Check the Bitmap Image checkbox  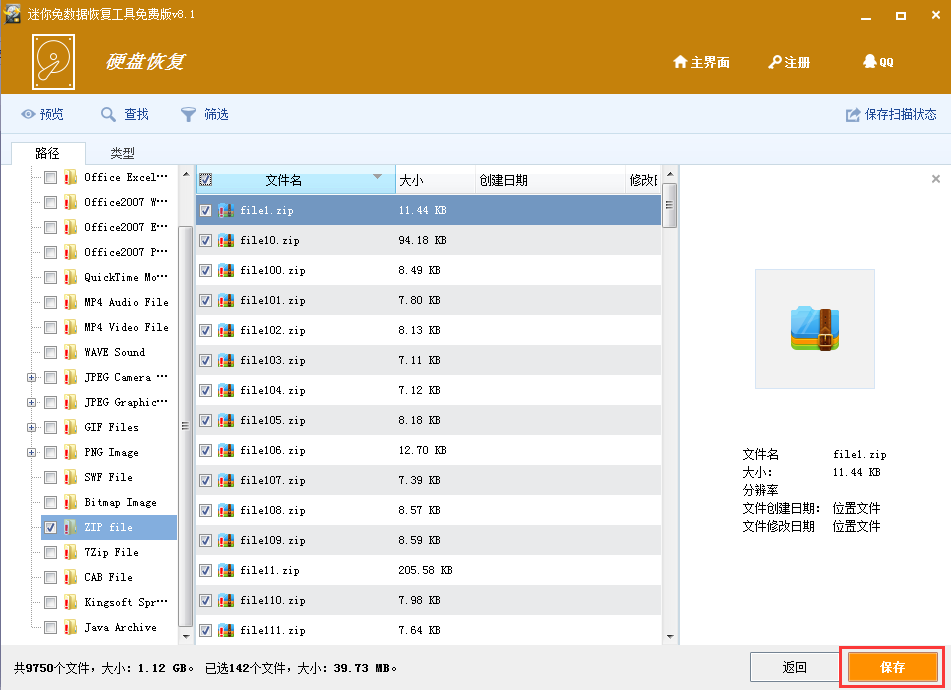(51, 503)
